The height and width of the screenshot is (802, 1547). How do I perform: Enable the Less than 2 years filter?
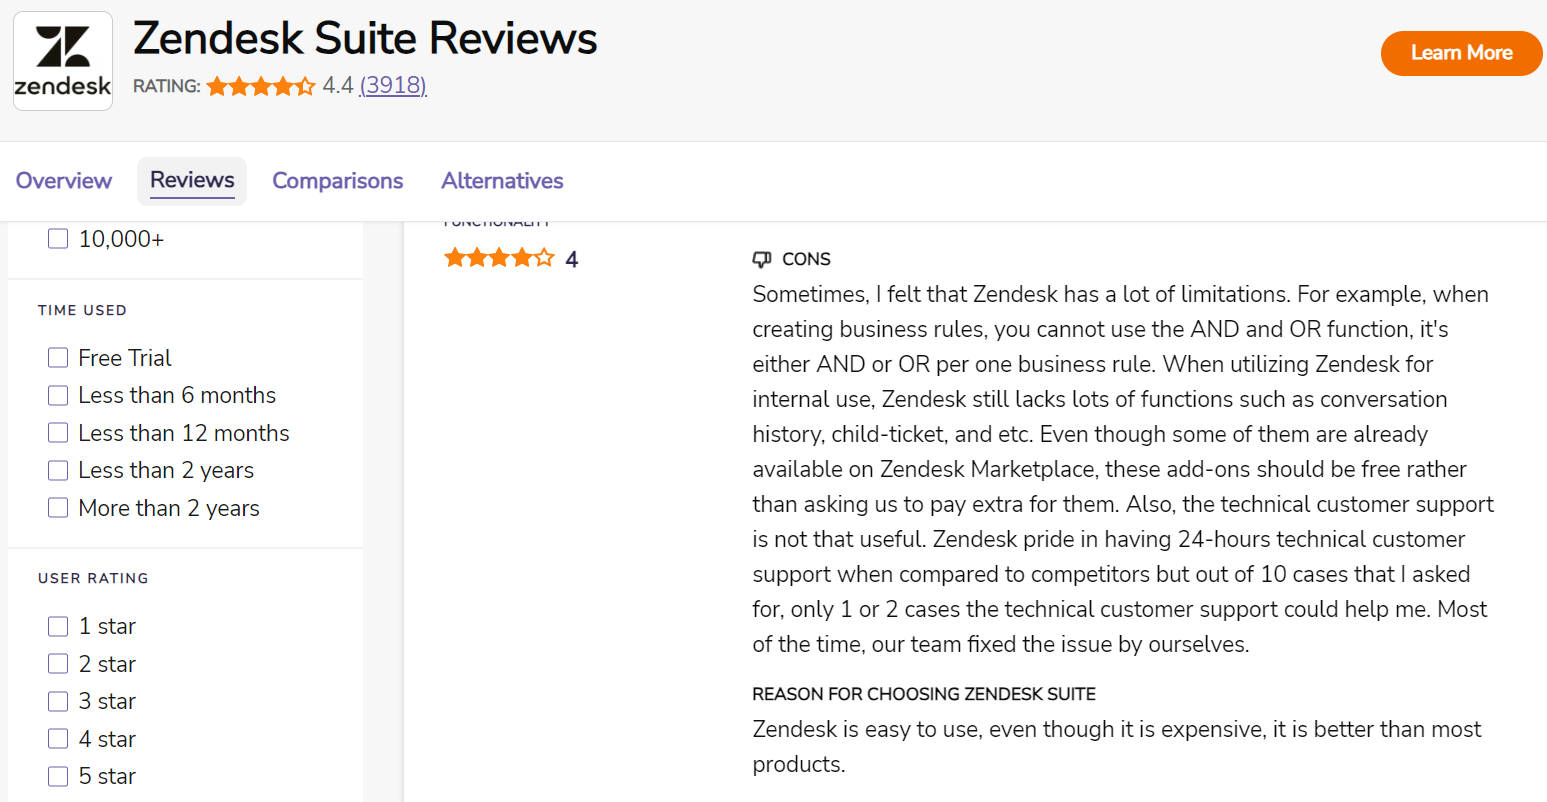(x=57, y=470)
